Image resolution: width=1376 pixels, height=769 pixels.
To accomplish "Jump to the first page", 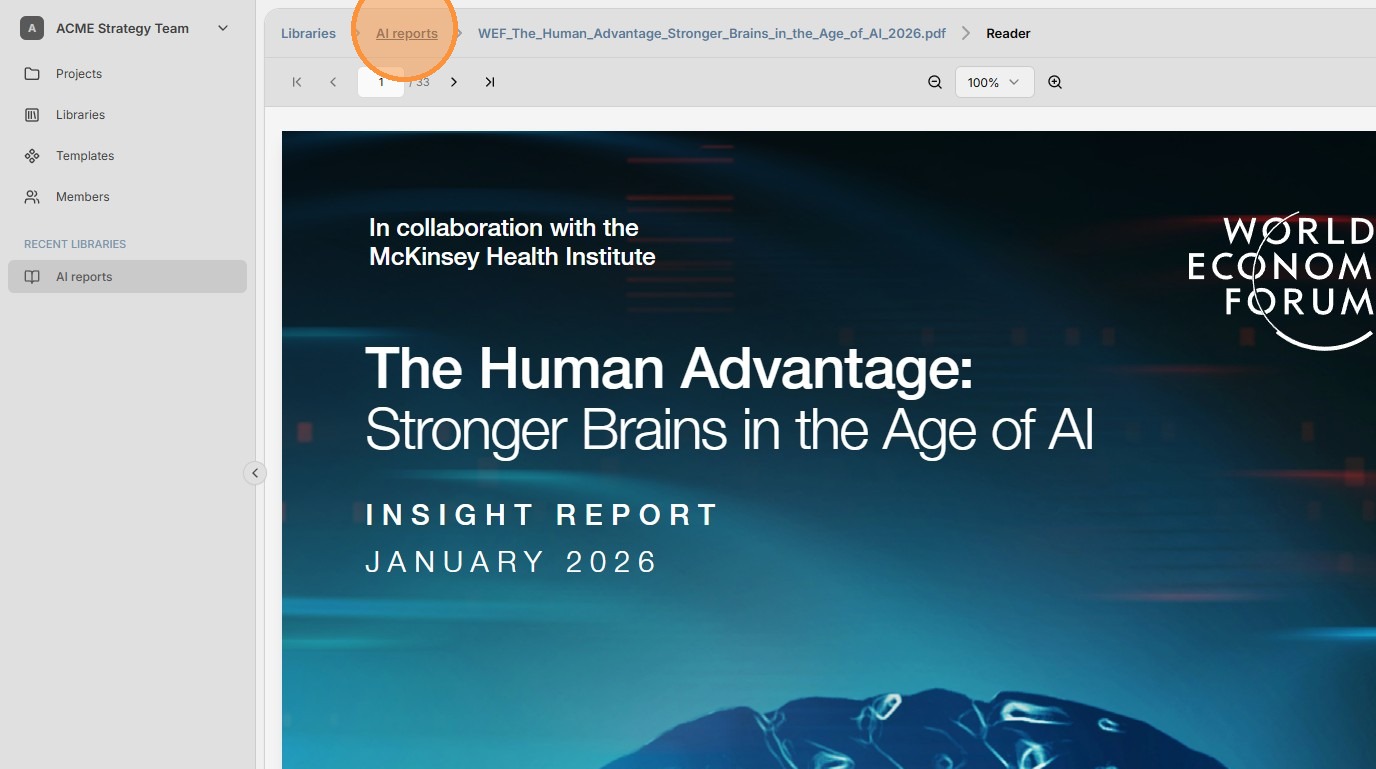I will (297, 82).
